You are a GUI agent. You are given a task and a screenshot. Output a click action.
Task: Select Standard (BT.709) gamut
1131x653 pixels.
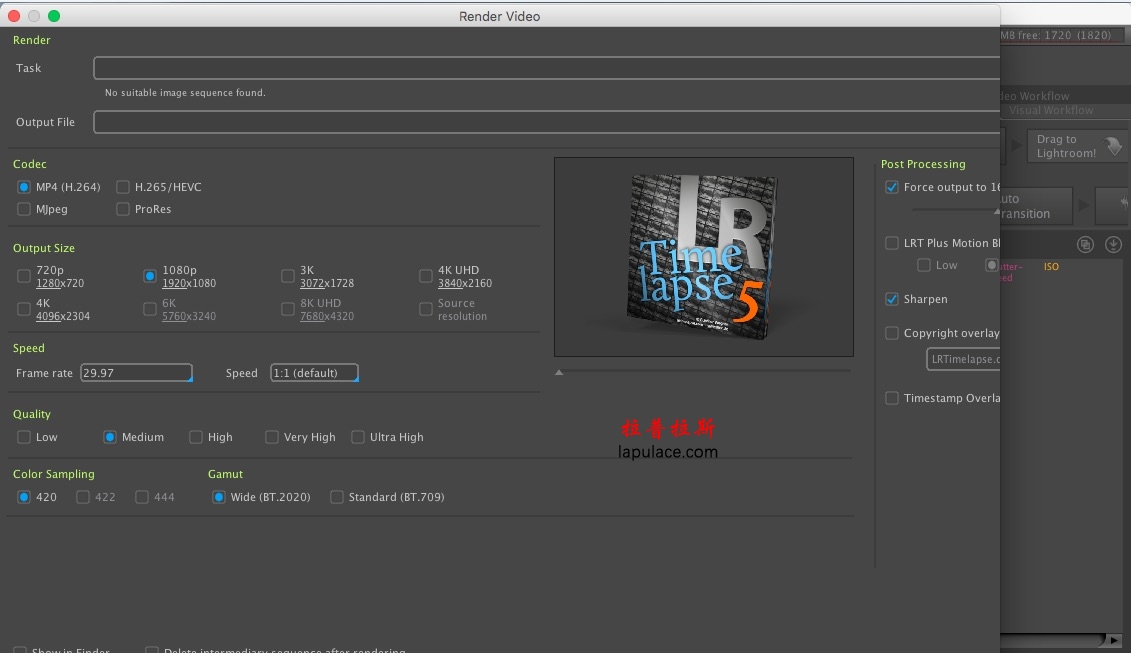tap(337, 497)
